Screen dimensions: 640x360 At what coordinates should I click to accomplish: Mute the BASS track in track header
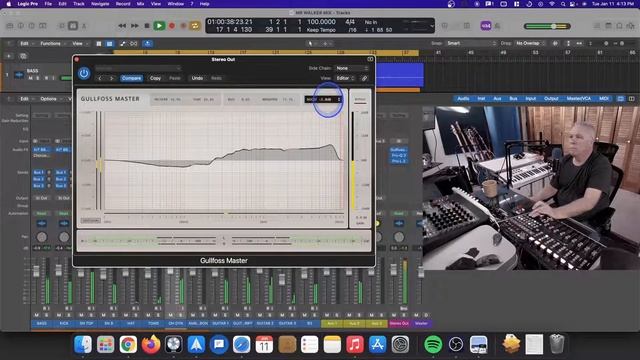(31, 78)
